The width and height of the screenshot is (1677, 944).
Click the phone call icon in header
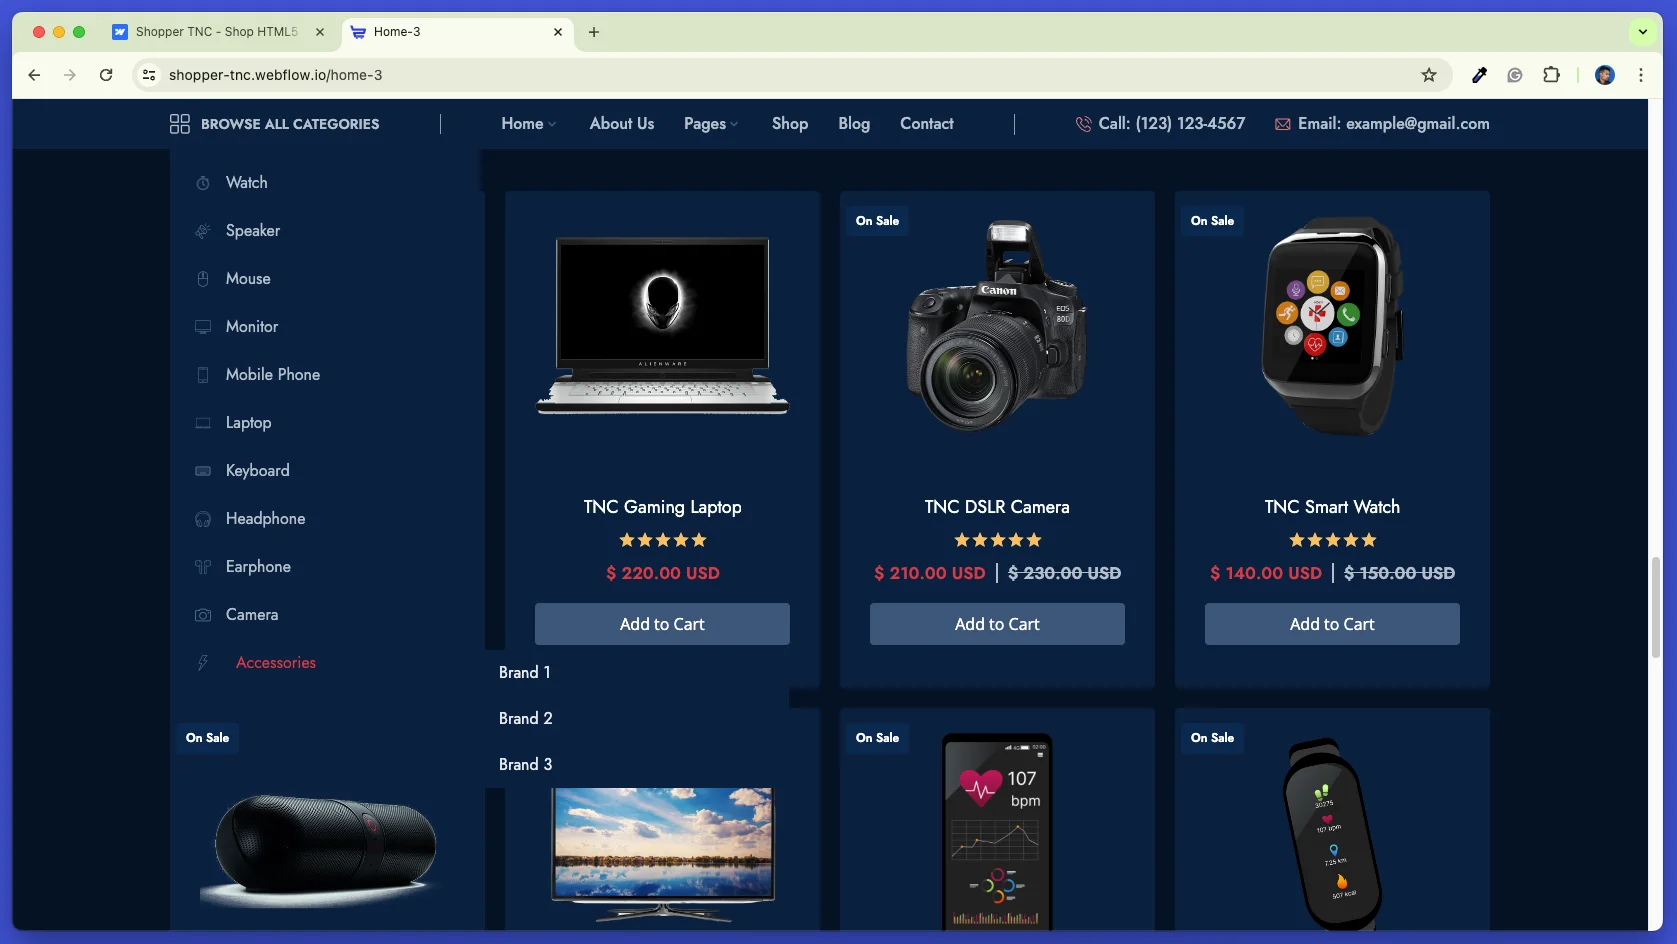click(1083, 124)
